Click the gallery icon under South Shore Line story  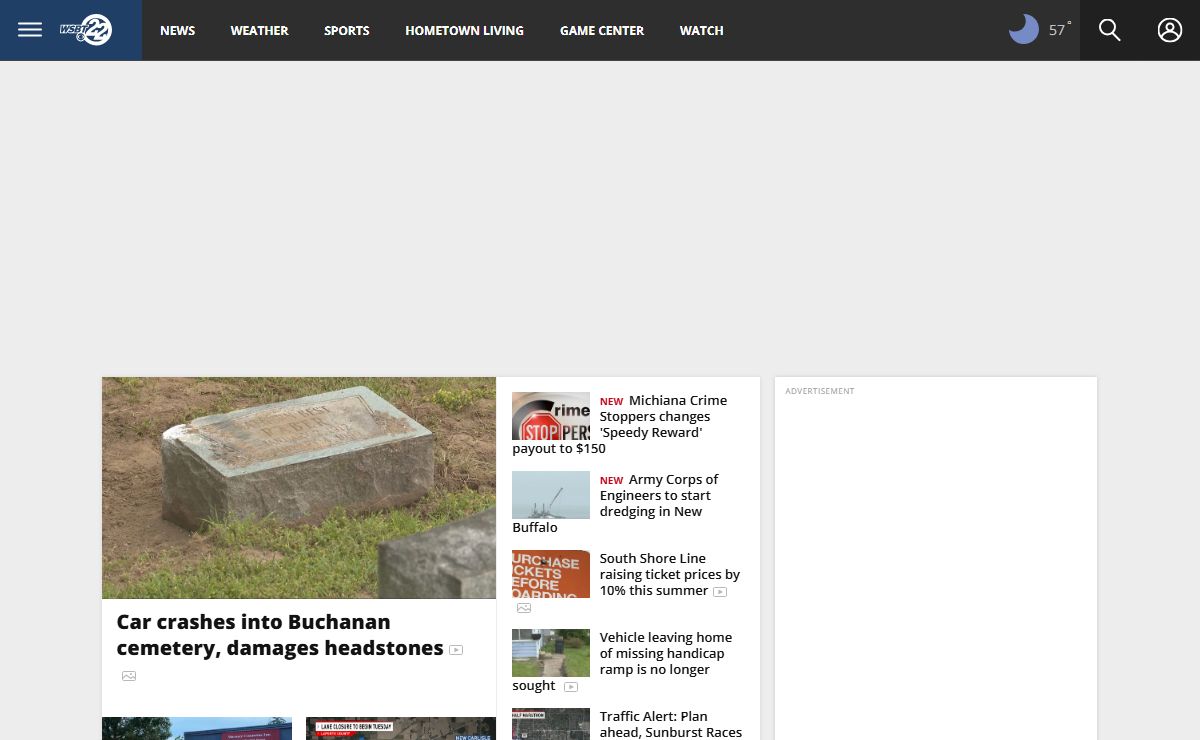(x=524, y=608)
